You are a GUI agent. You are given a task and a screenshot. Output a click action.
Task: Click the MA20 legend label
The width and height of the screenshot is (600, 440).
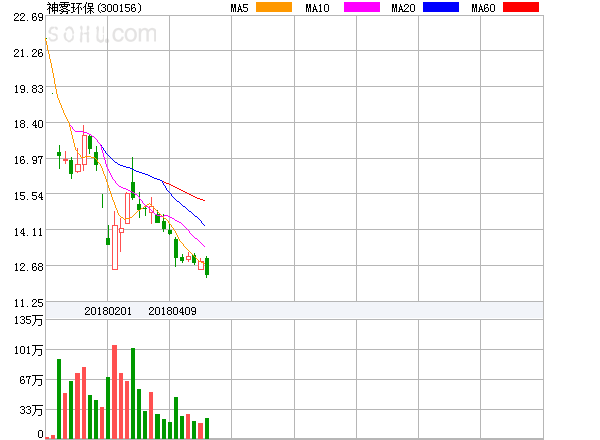click(403, 8)
